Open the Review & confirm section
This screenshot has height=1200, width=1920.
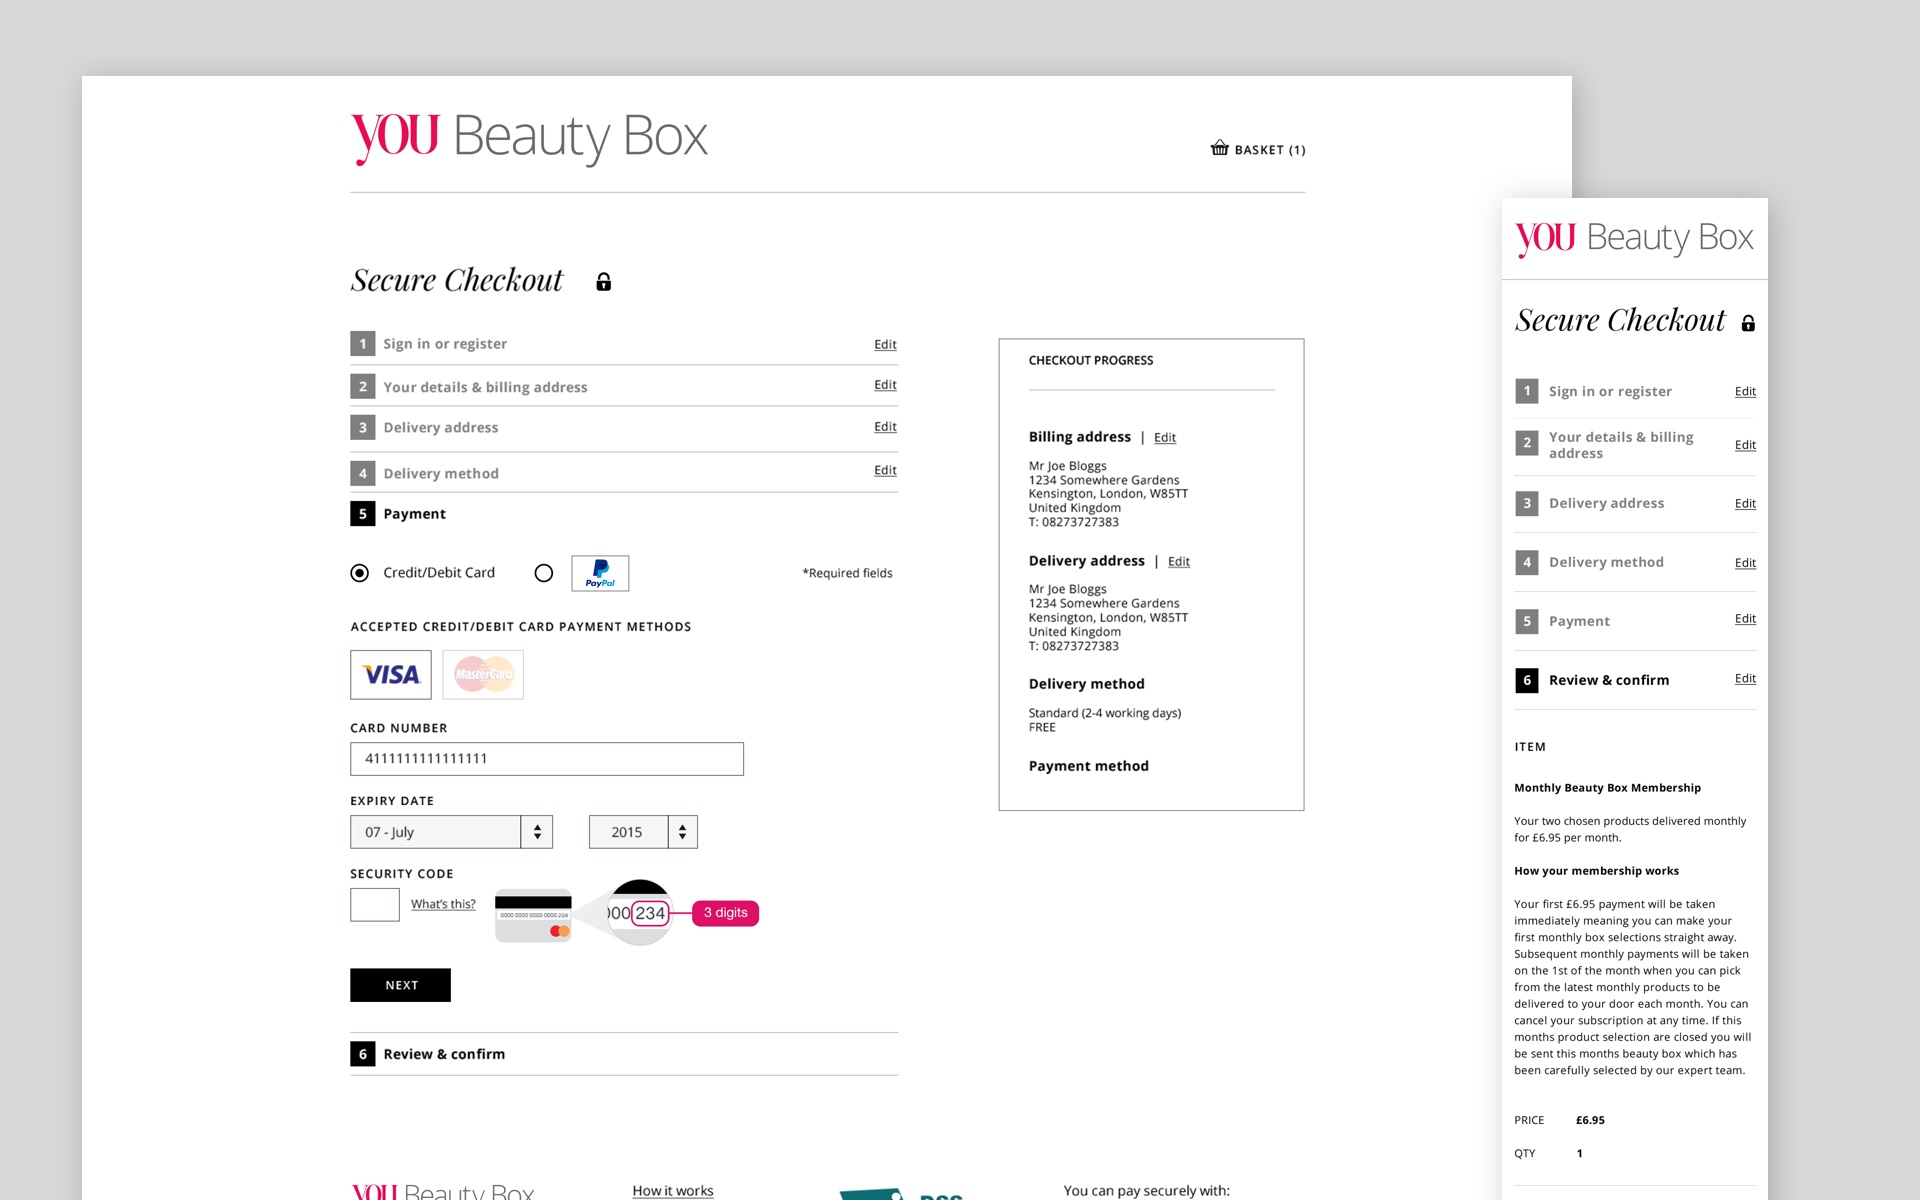coord(444,1053)
